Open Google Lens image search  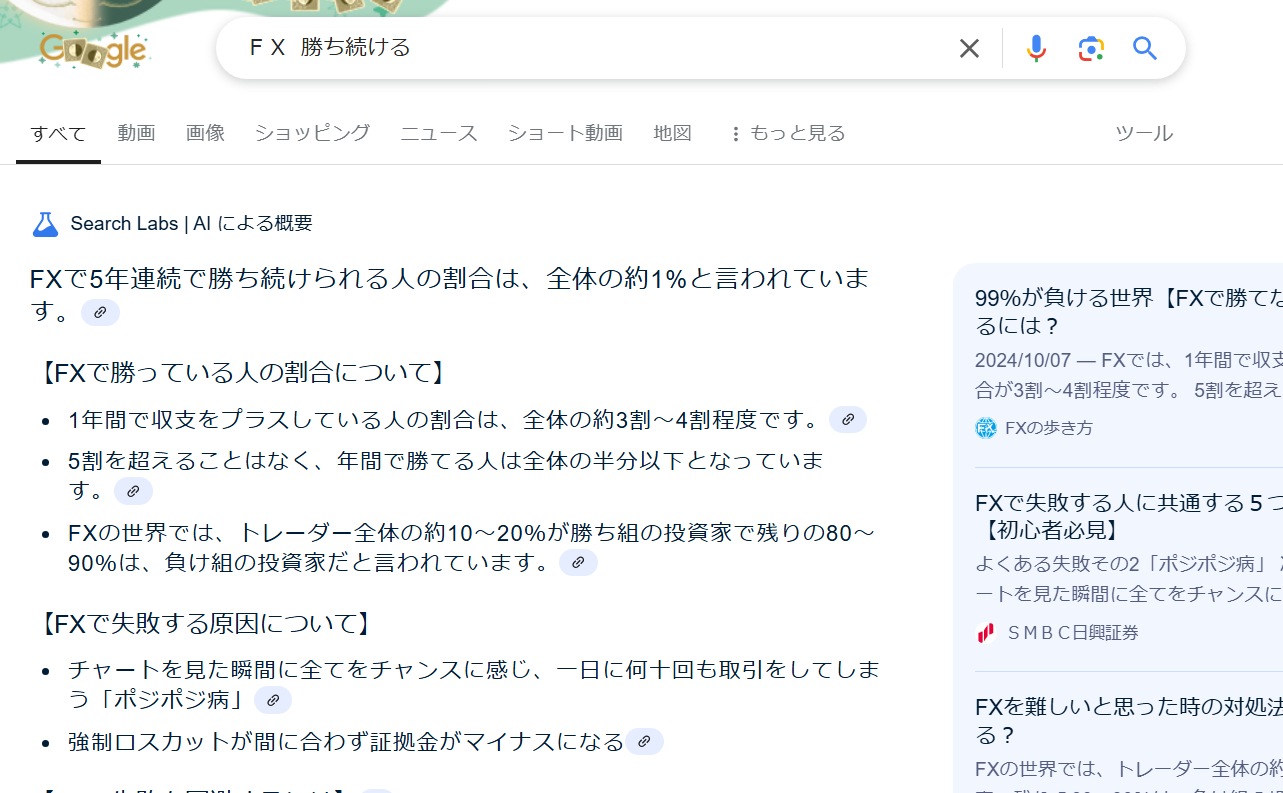pos(1090,47)
